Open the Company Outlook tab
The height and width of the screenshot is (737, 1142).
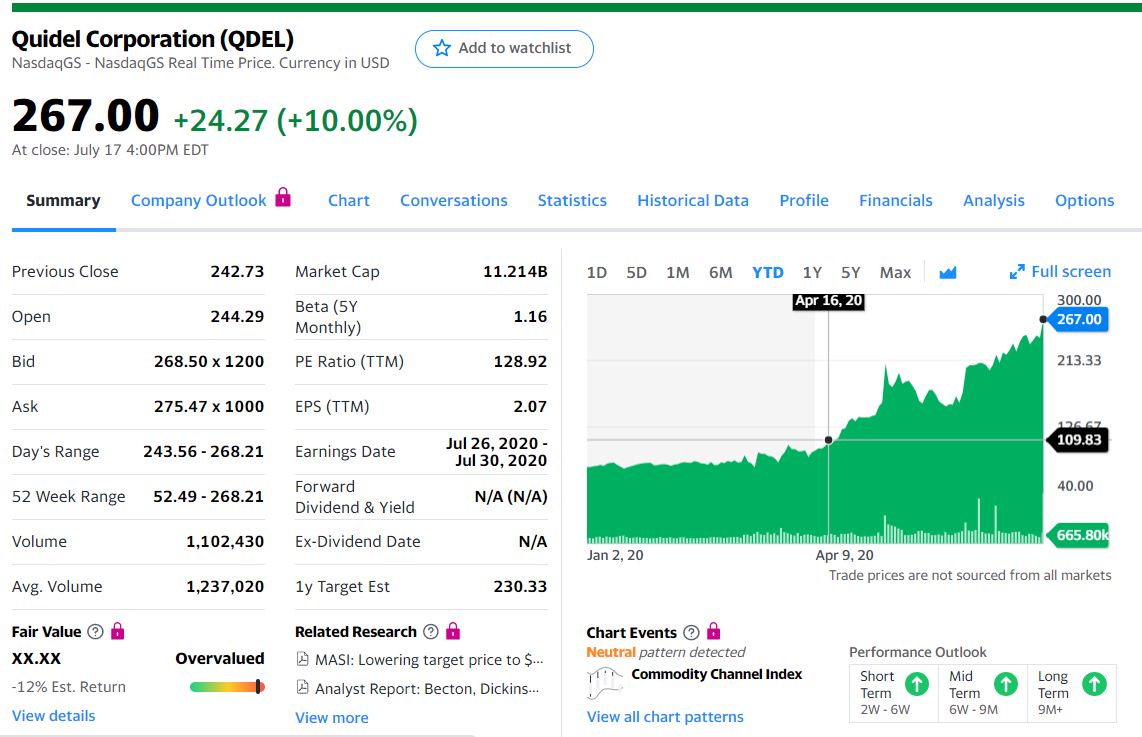199,201
